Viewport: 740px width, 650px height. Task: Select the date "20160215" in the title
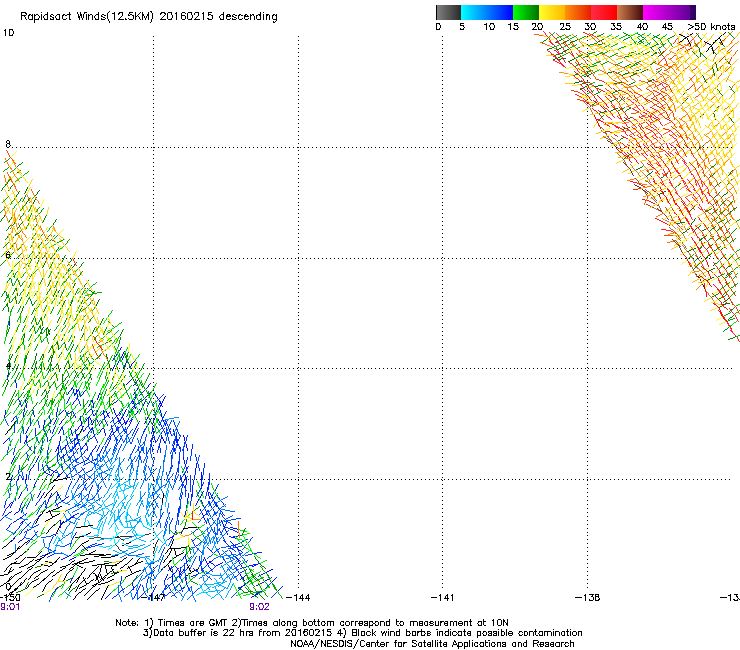click(x=186, y=16)
